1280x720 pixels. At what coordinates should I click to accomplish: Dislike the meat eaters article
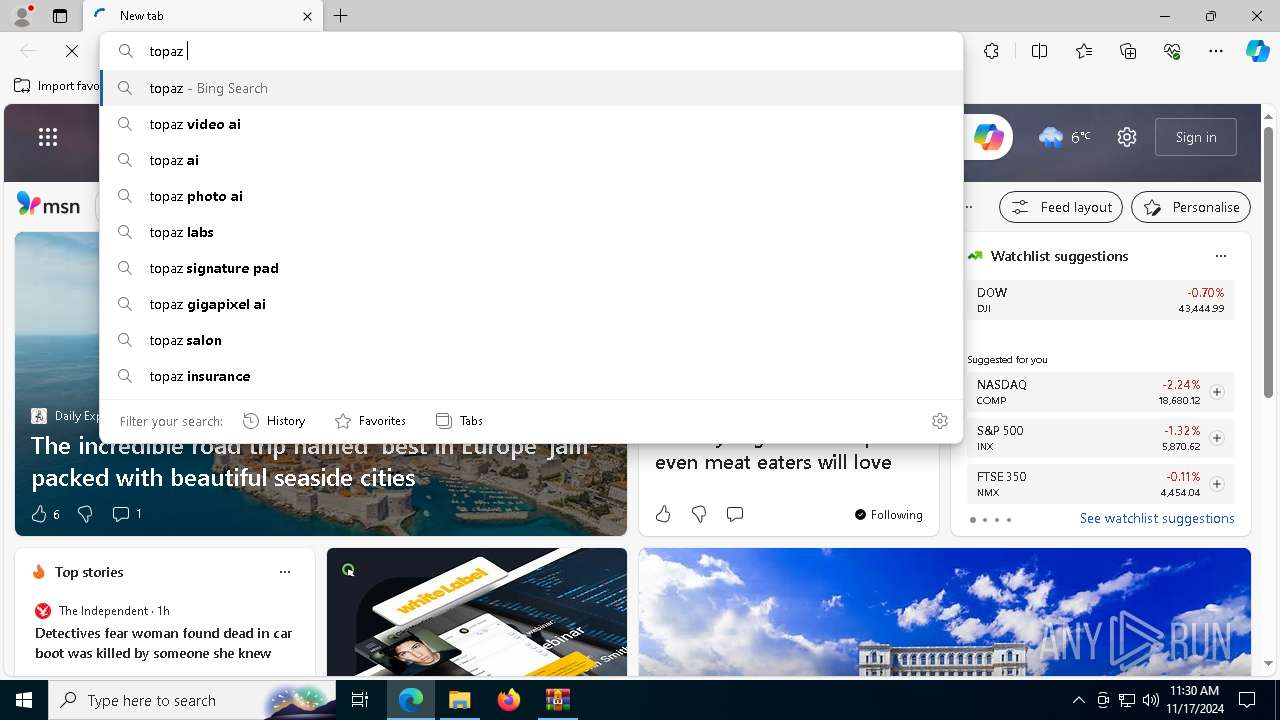699,514
